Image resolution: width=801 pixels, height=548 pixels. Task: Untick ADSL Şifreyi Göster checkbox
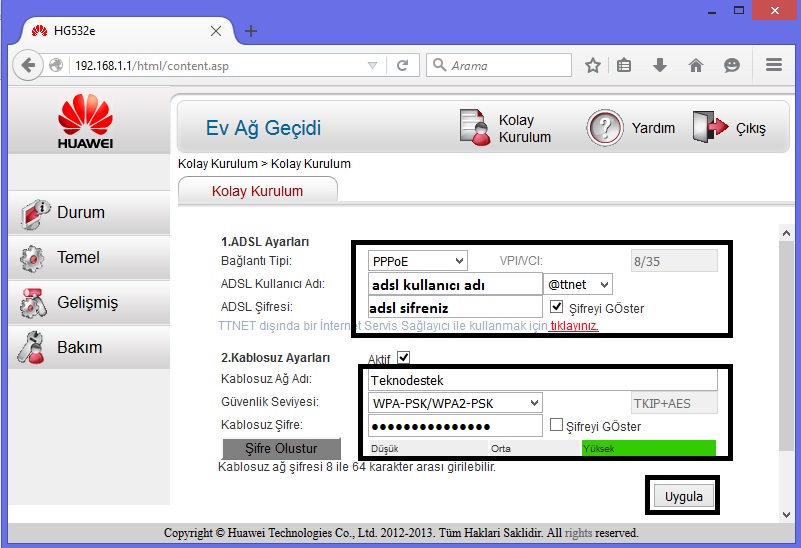click(x=556, y=306)
